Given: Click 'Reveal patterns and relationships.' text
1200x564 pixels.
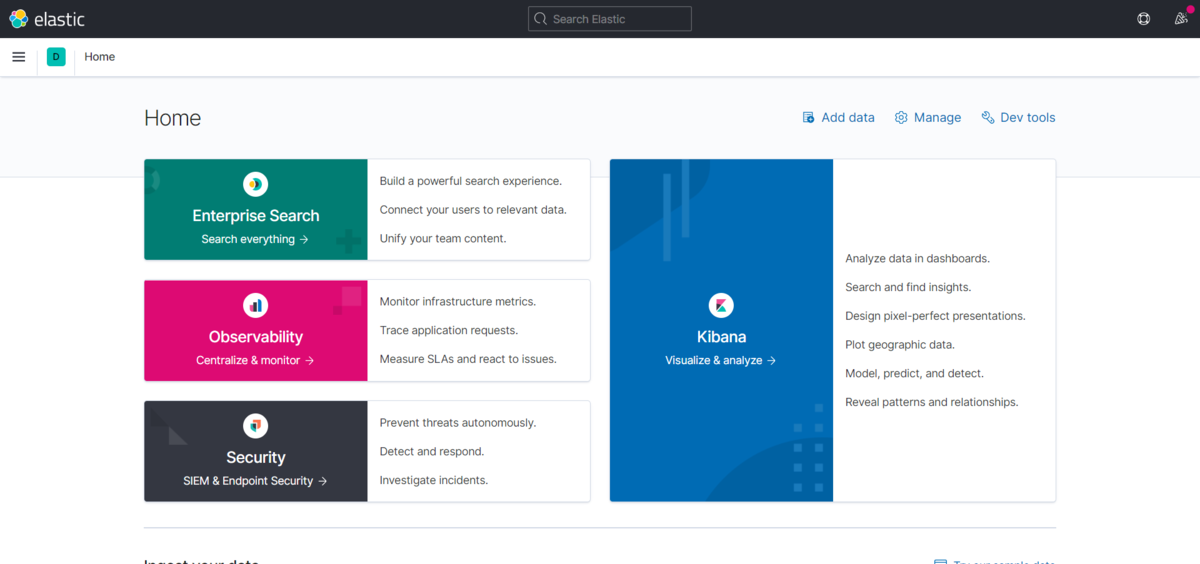Looking at the screenshot, I should 931,403.
